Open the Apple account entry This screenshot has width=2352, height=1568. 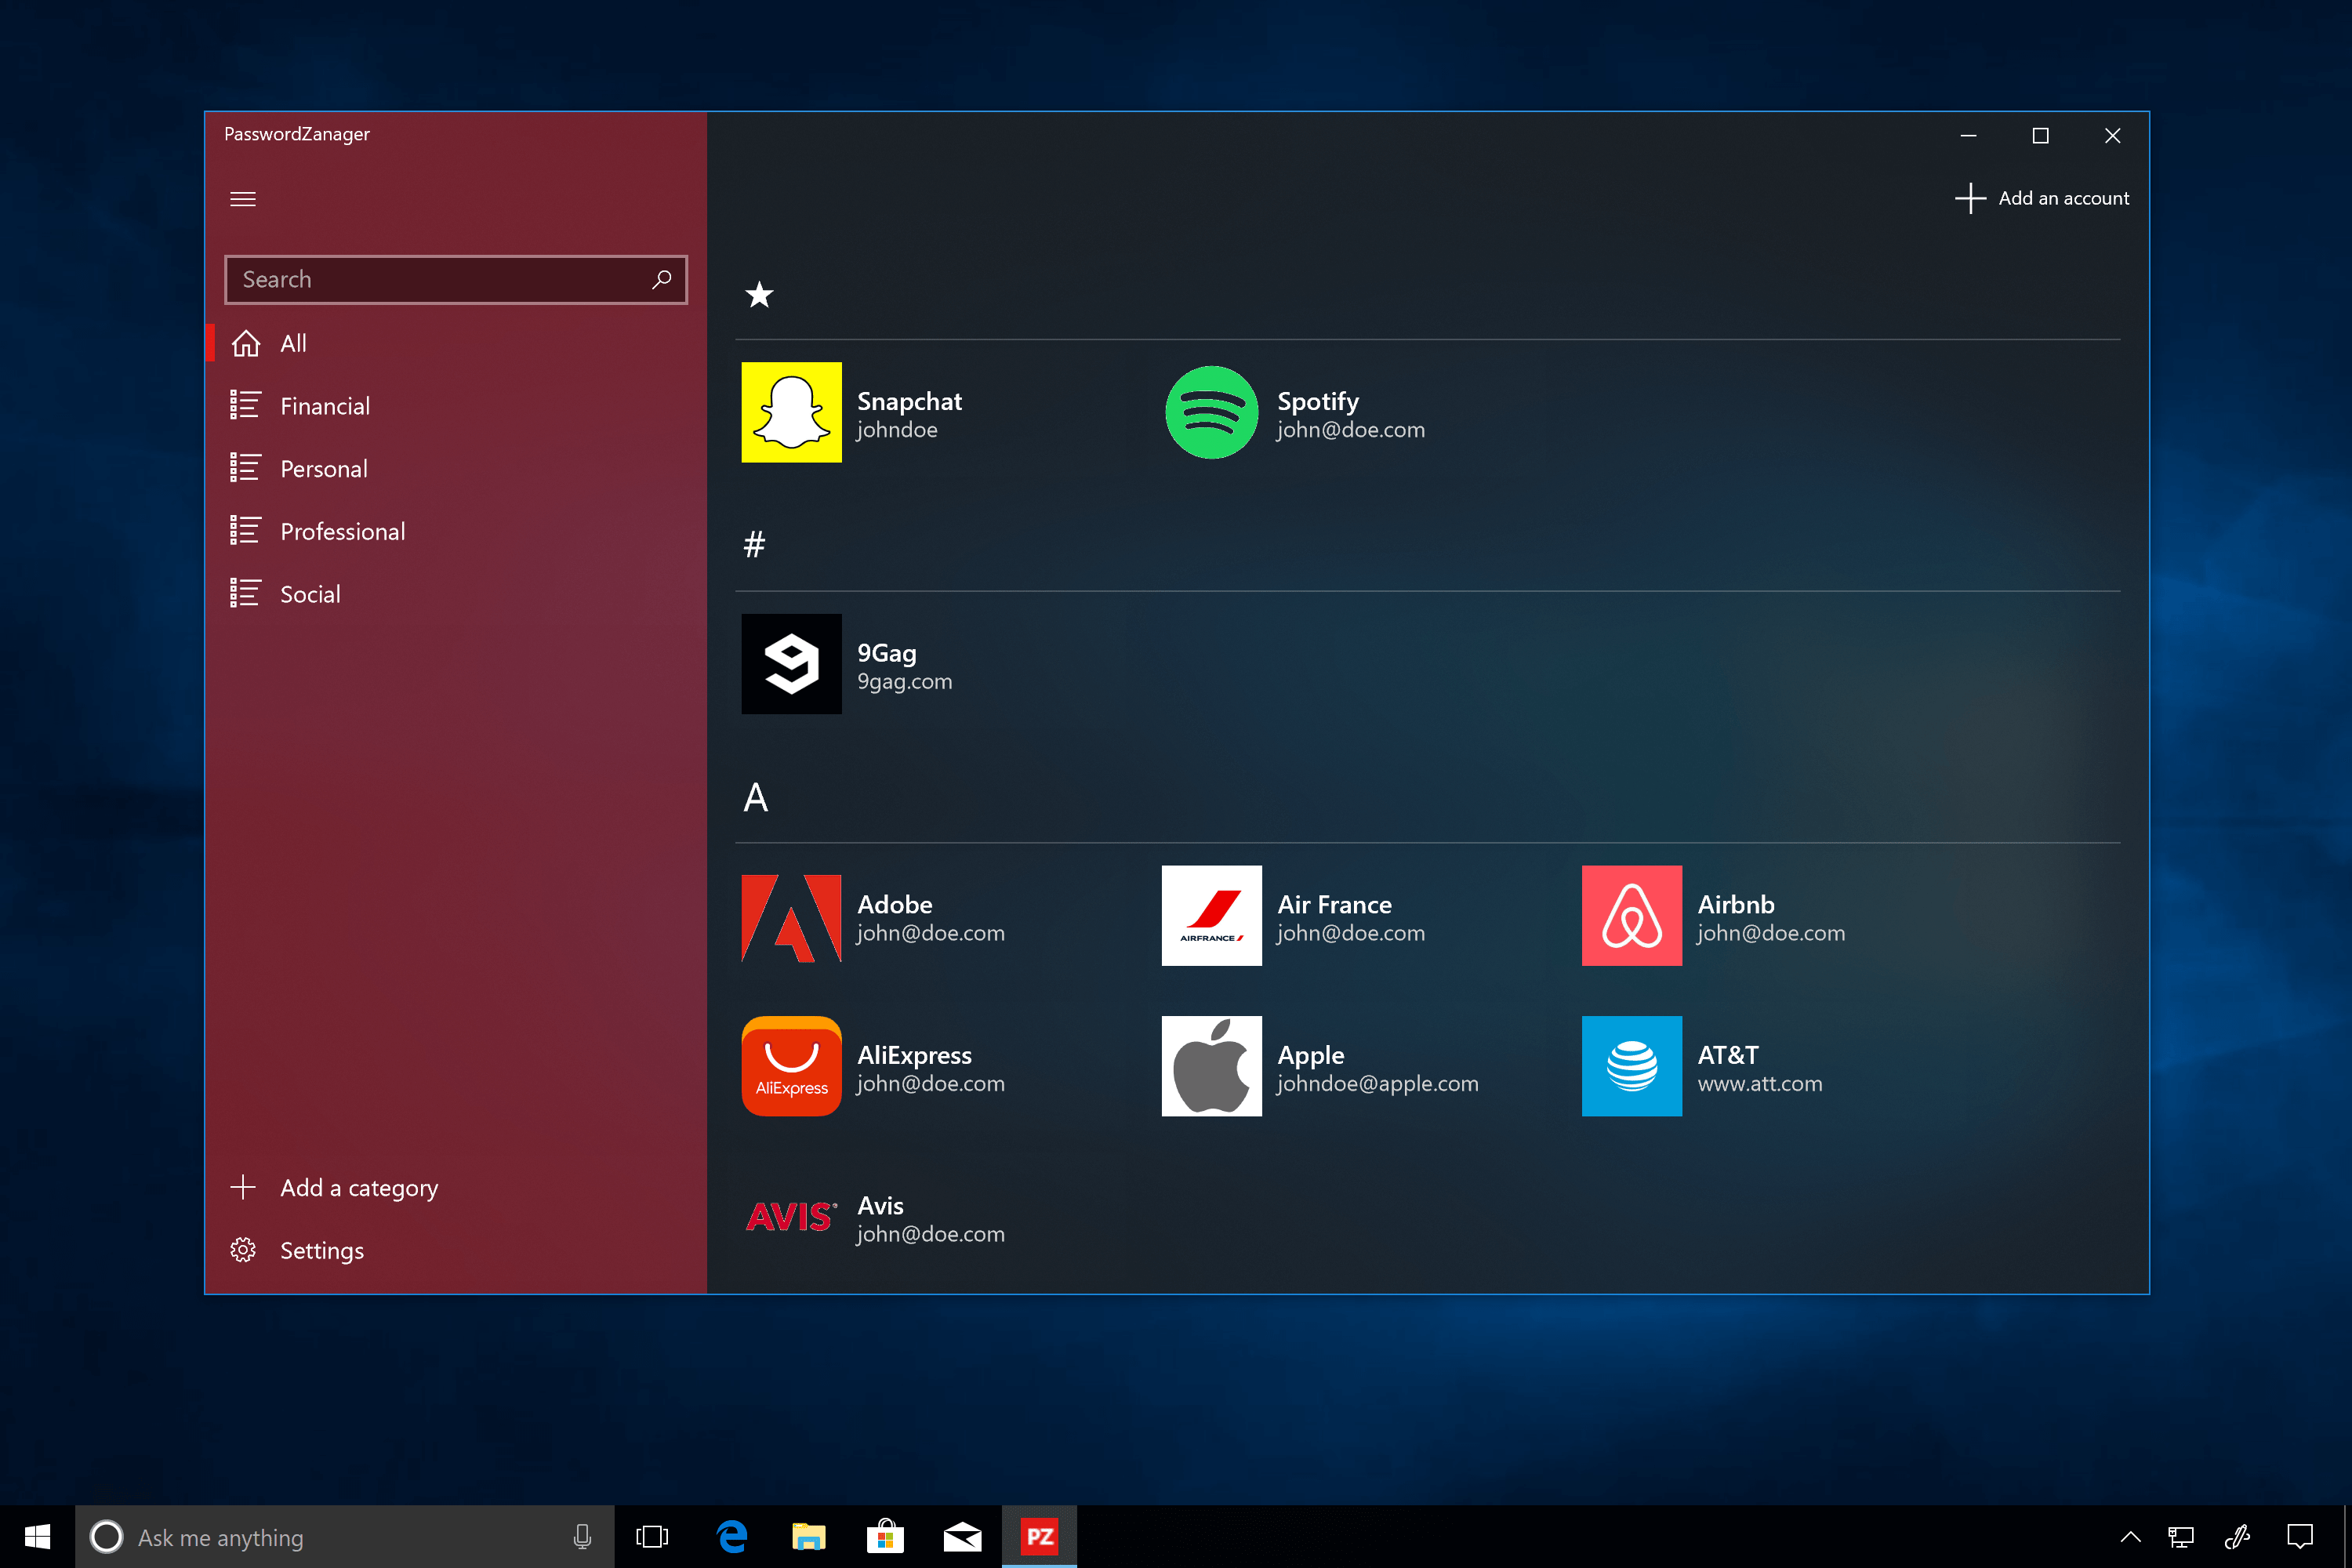1320,1066
